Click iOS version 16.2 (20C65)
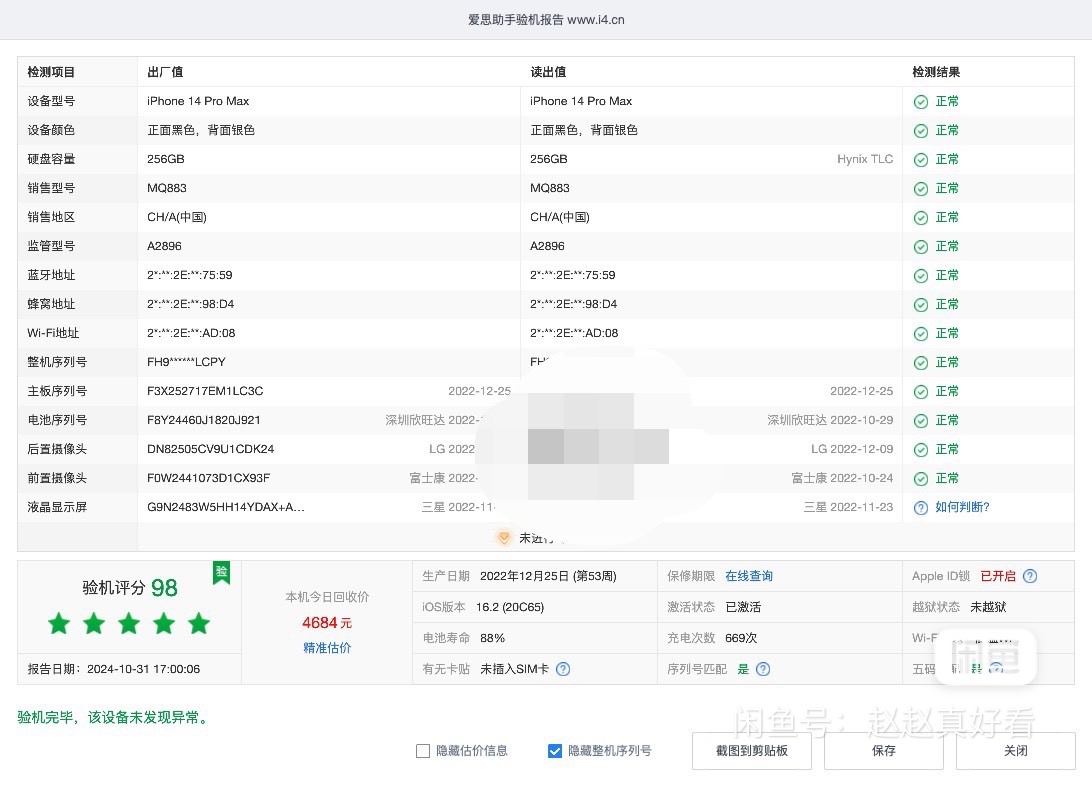This screenshot has width=1092, height=786. tap(510, 607)
